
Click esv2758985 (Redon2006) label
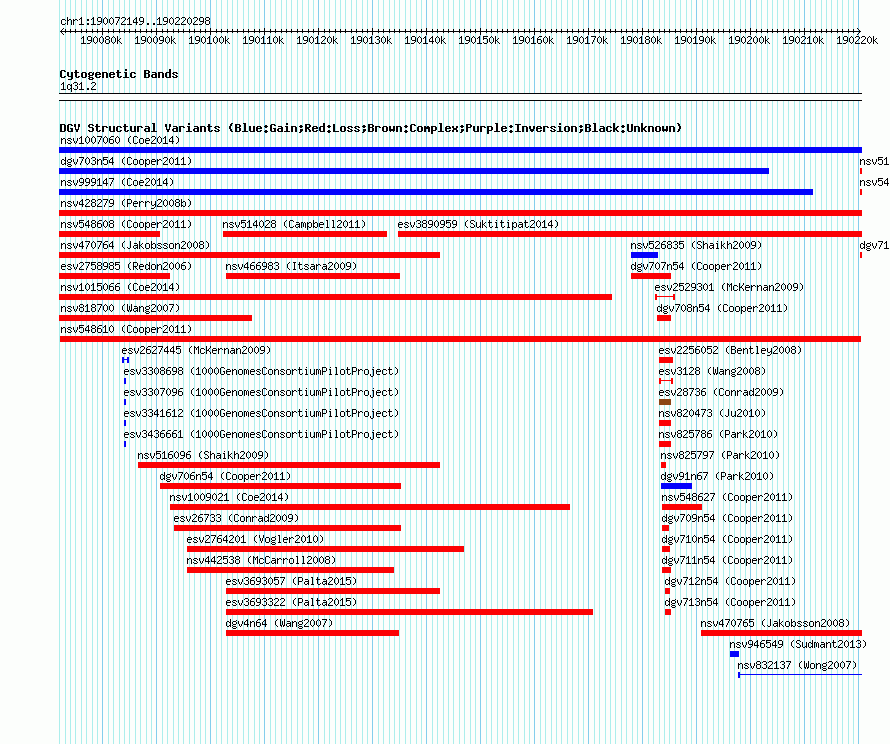pos(126,266)
